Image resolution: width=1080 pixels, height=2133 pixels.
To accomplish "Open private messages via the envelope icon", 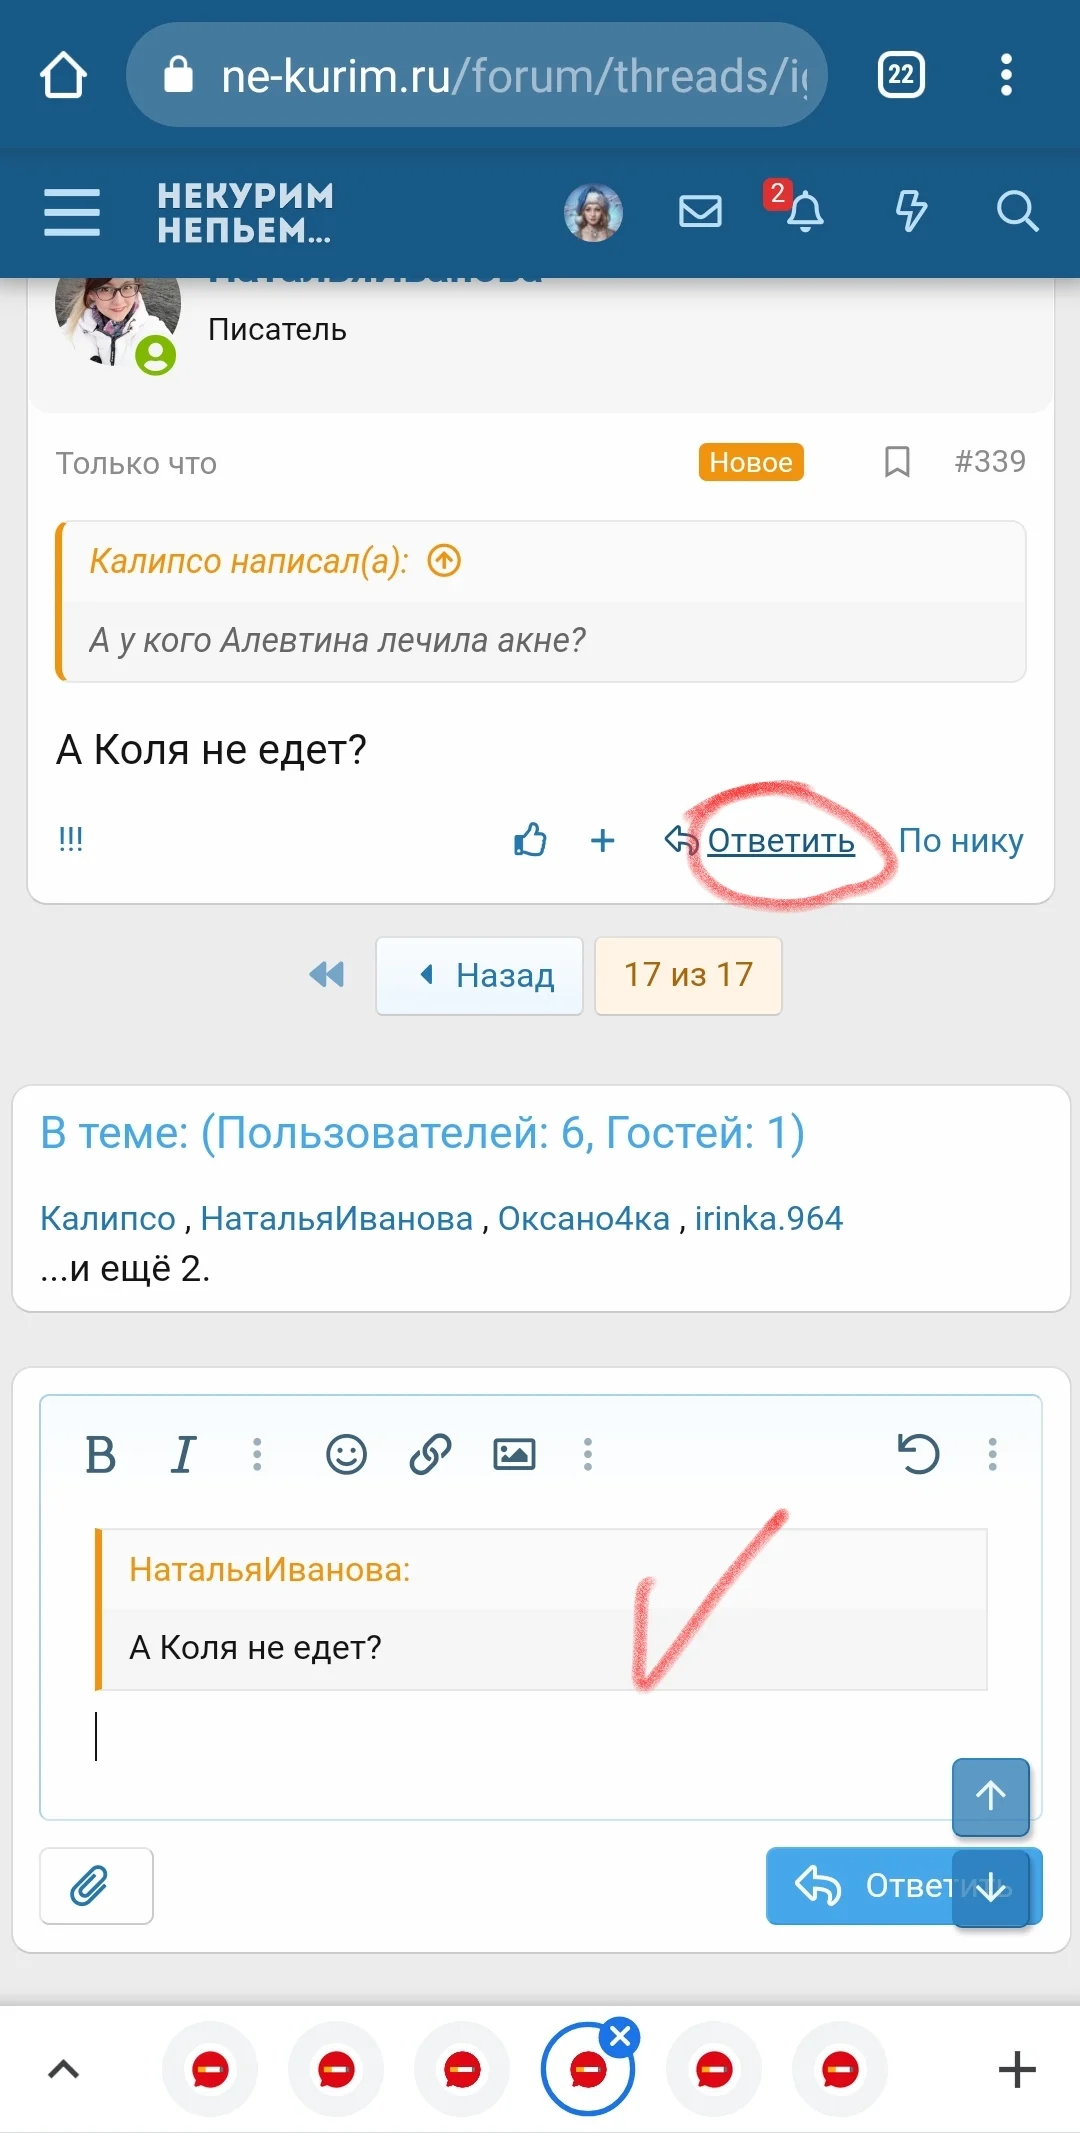I will pos(700,211).
